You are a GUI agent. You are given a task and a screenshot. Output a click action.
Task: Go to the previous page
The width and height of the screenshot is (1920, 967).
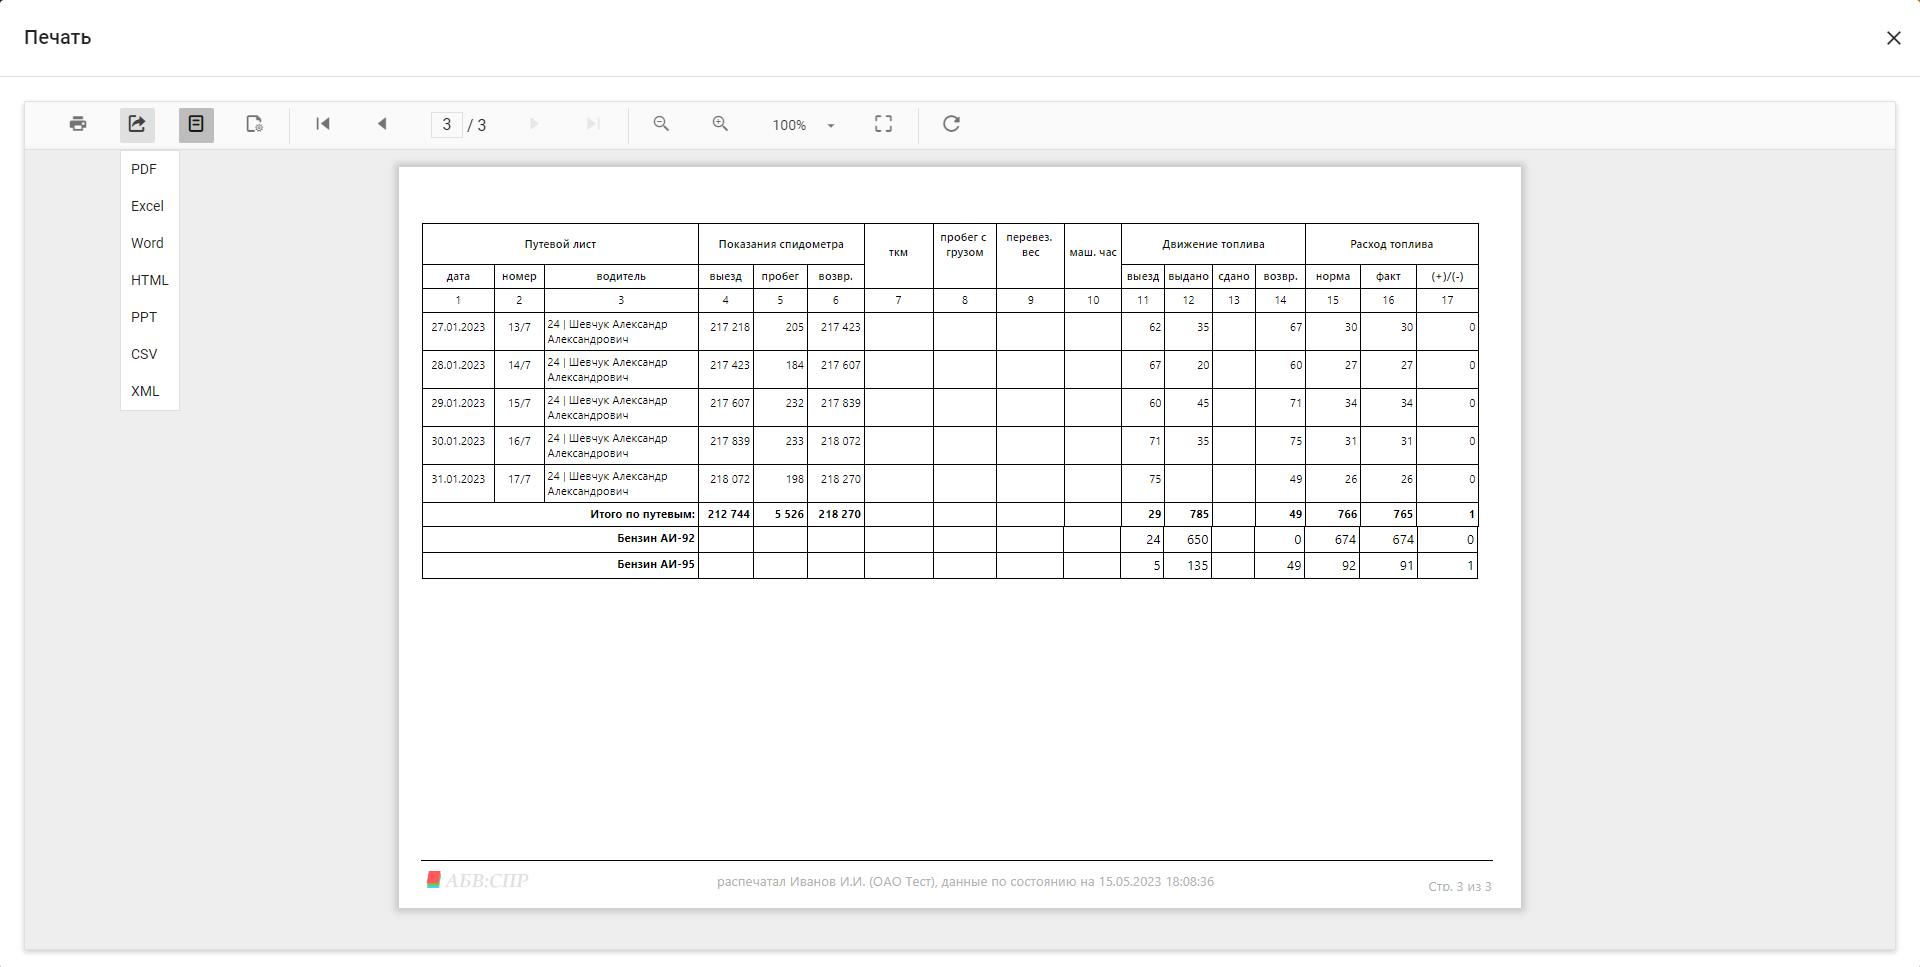[x=382, y=124]
